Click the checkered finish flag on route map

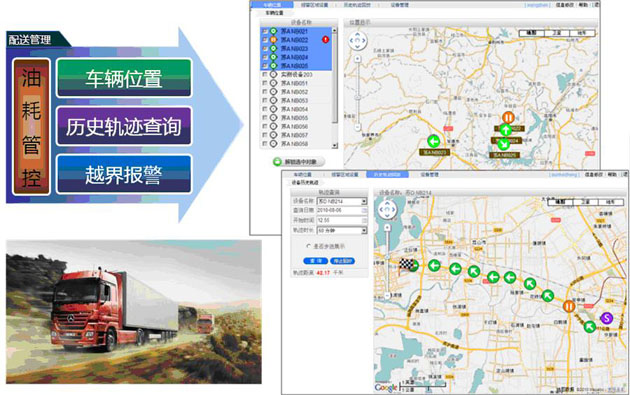[x=407, y=264]
